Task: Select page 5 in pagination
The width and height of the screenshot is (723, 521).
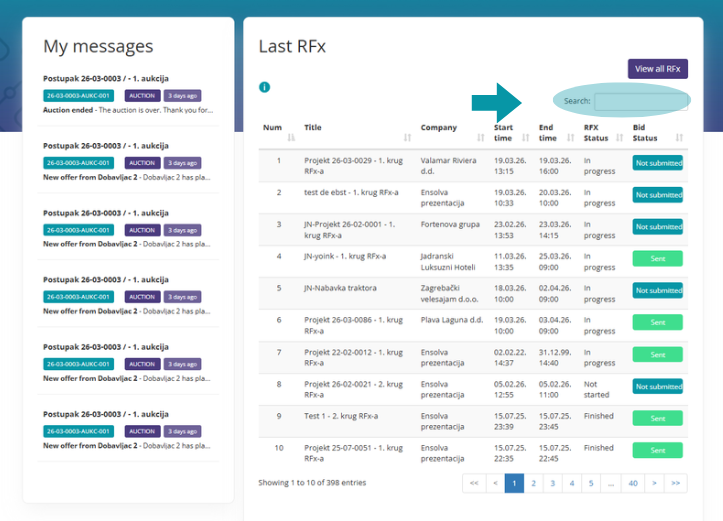Action: (590, 483)
